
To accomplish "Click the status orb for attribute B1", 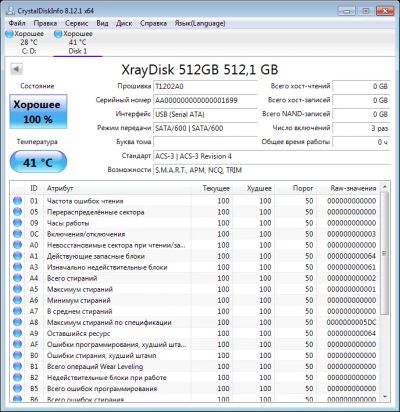I will pos(17,366).
